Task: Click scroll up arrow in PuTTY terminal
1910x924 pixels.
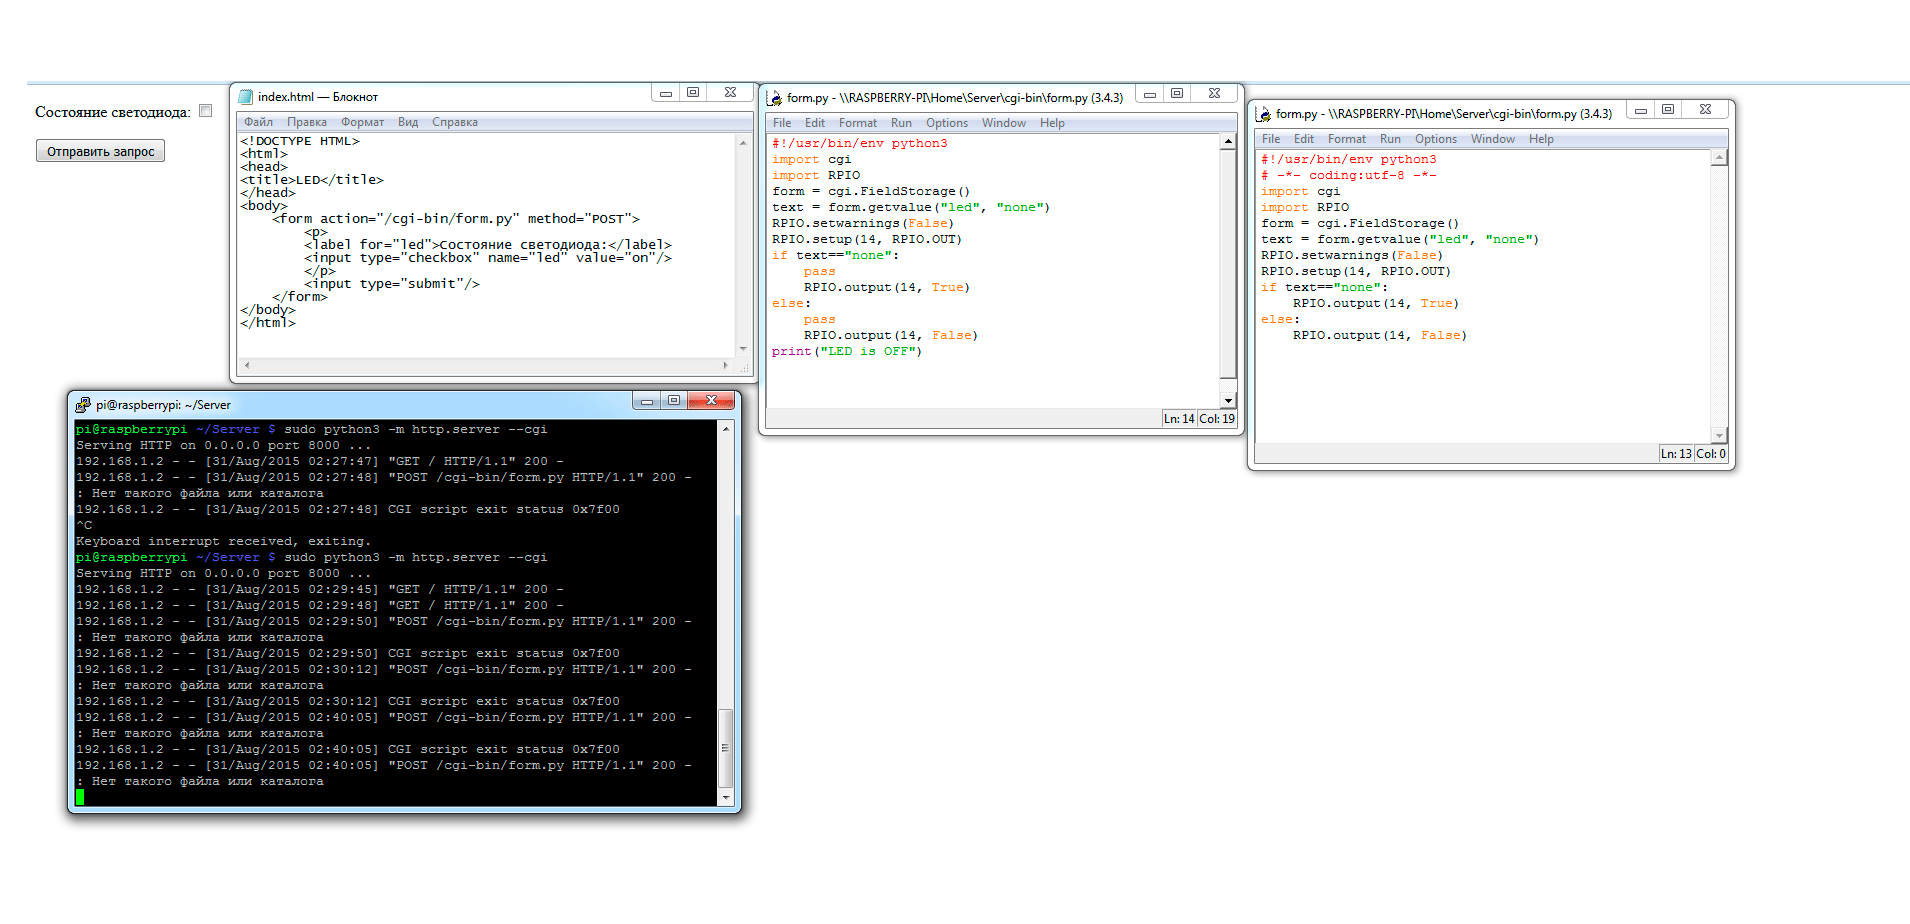Action: [x=726, y=428]
